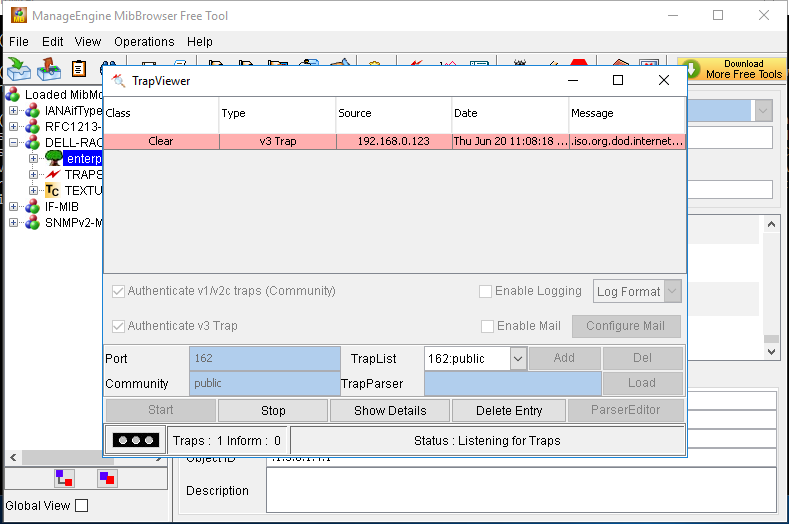Click the connected-squares tree view icon
The width and height of the screenshot is (789, 524).
(x=64, y=478)
